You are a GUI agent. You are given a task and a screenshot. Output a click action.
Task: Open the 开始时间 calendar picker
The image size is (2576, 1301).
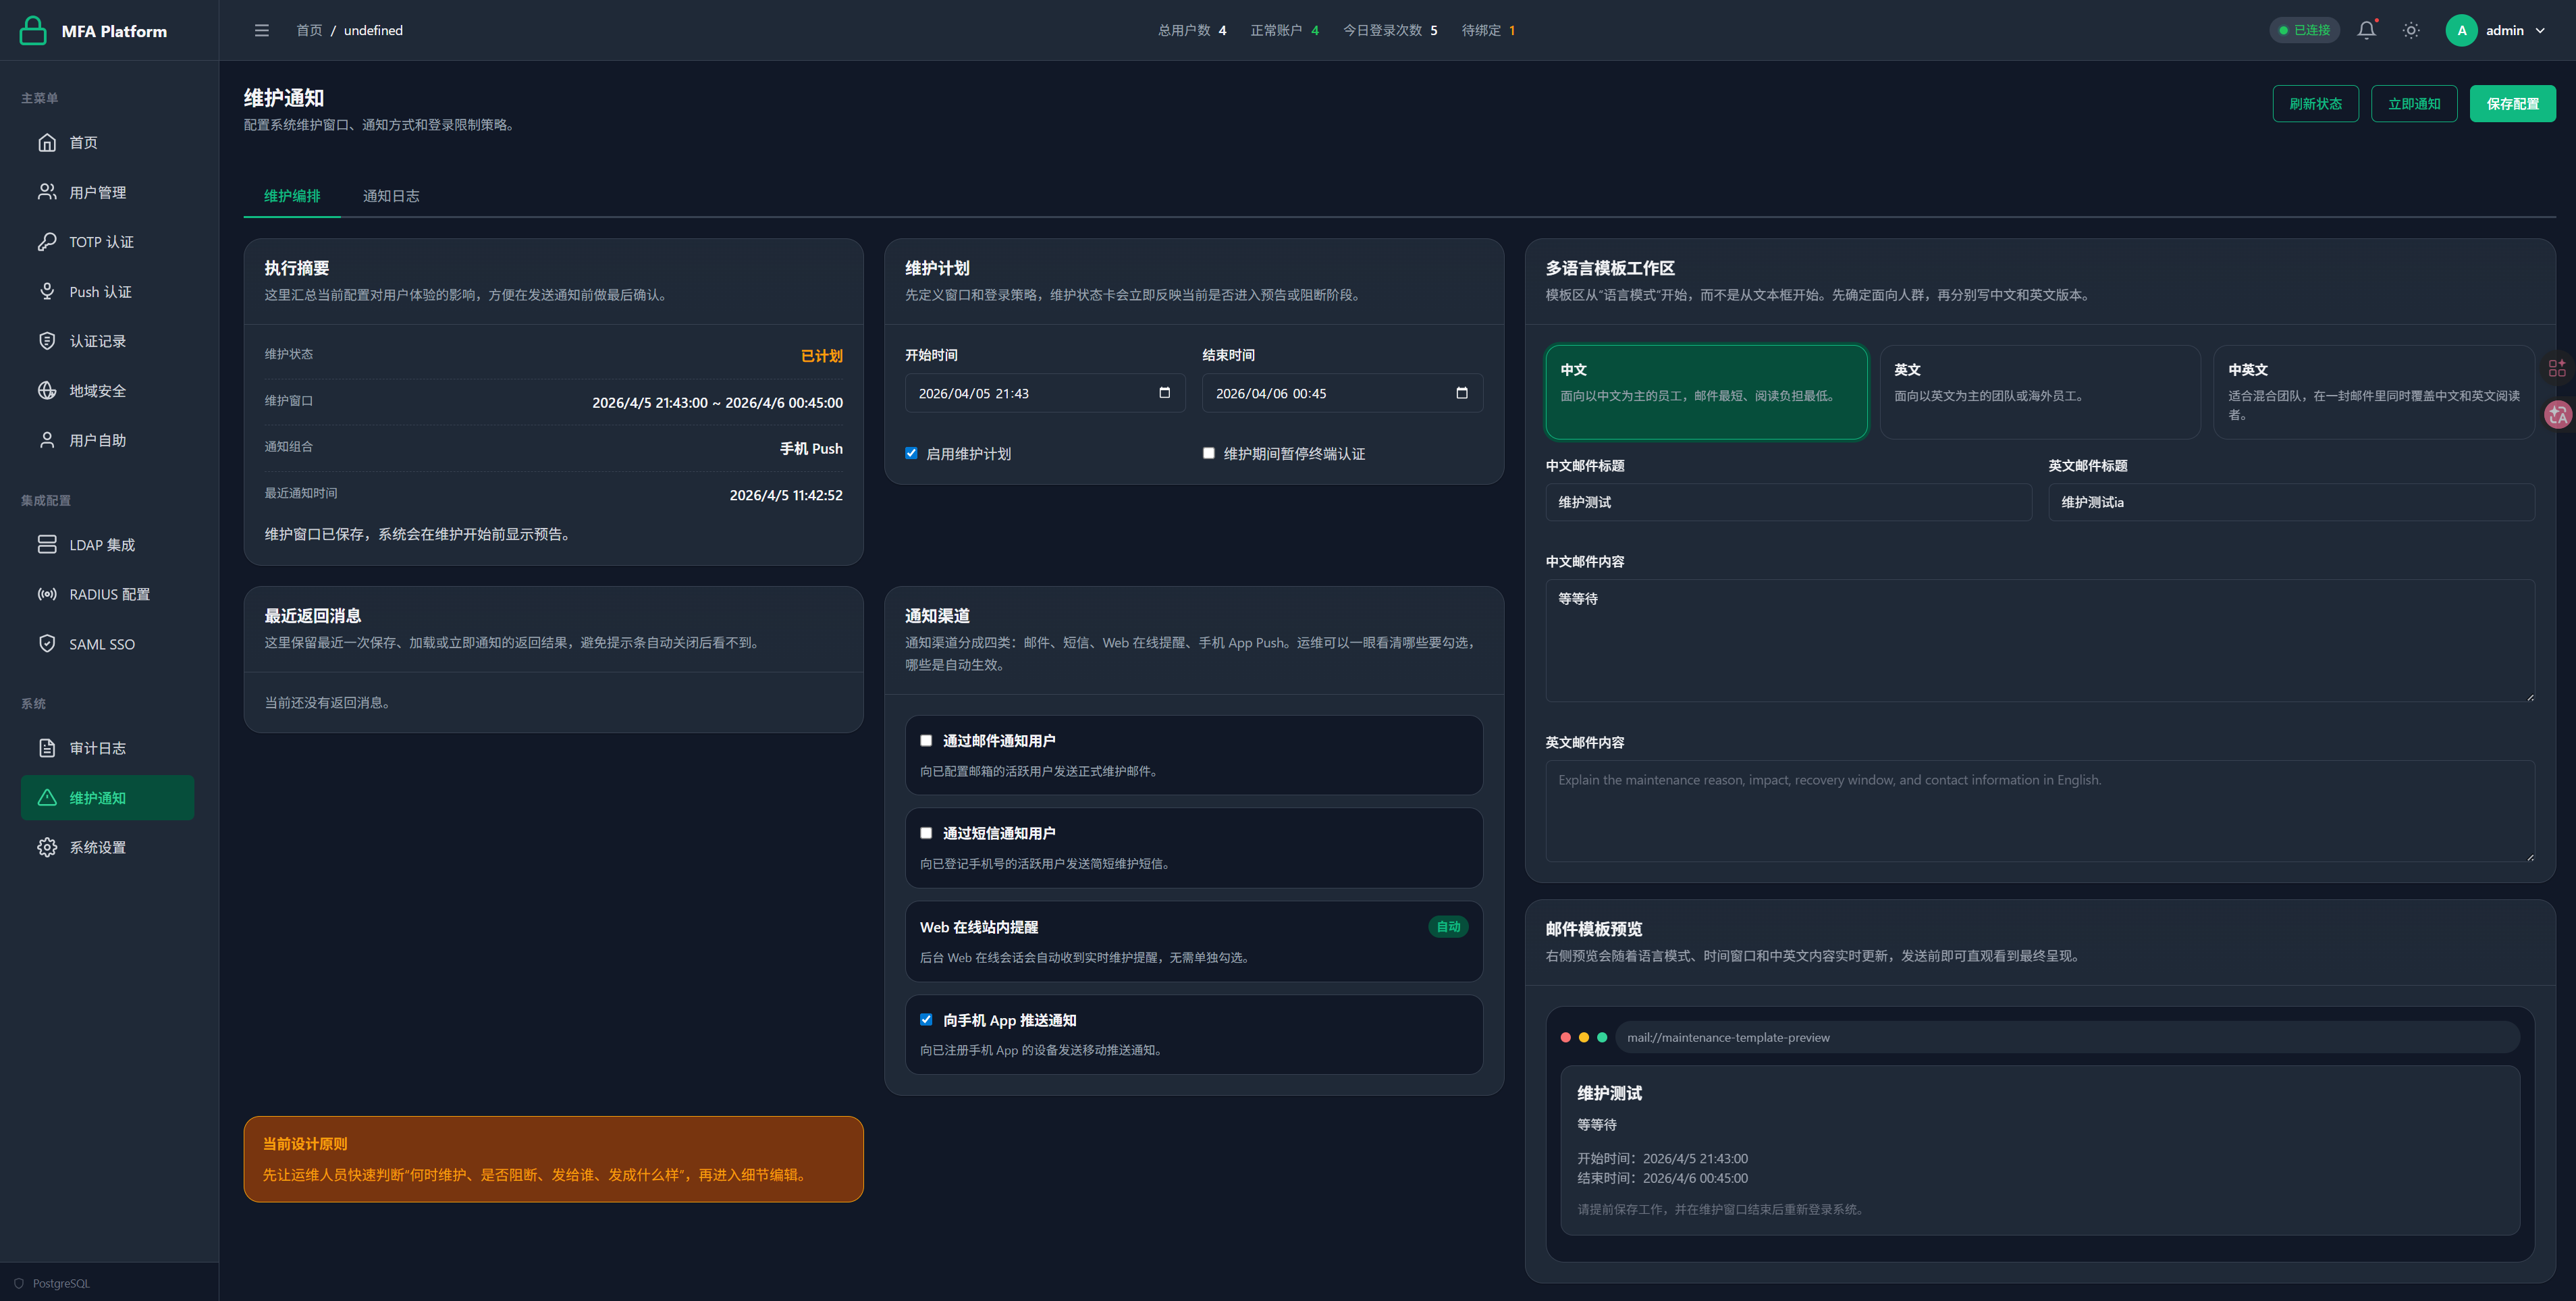[x=1164, y=393]
